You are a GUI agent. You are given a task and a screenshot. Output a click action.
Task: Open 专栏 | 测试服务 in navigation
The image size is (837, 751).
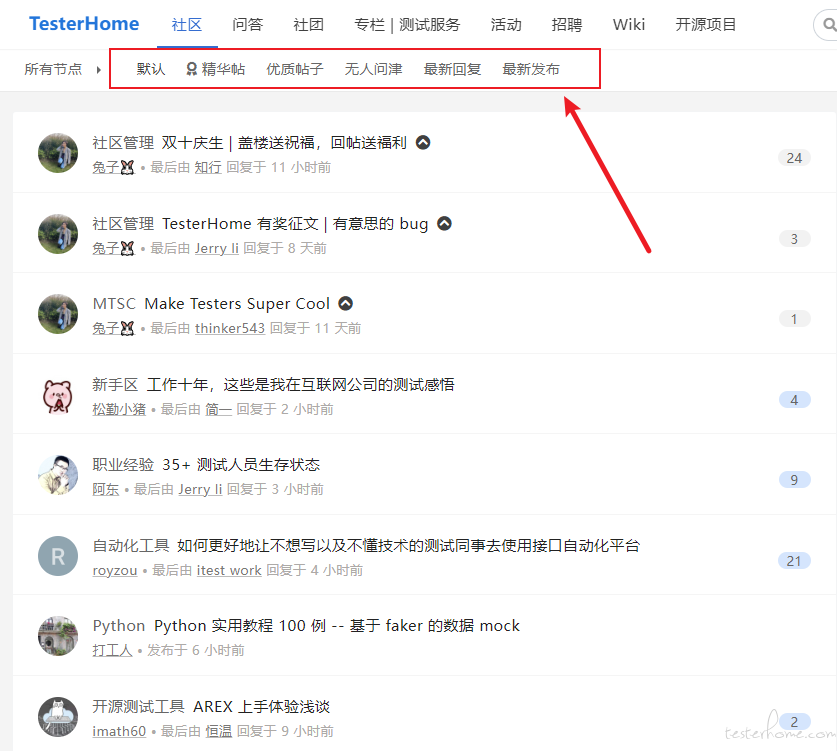click(407, 25)
